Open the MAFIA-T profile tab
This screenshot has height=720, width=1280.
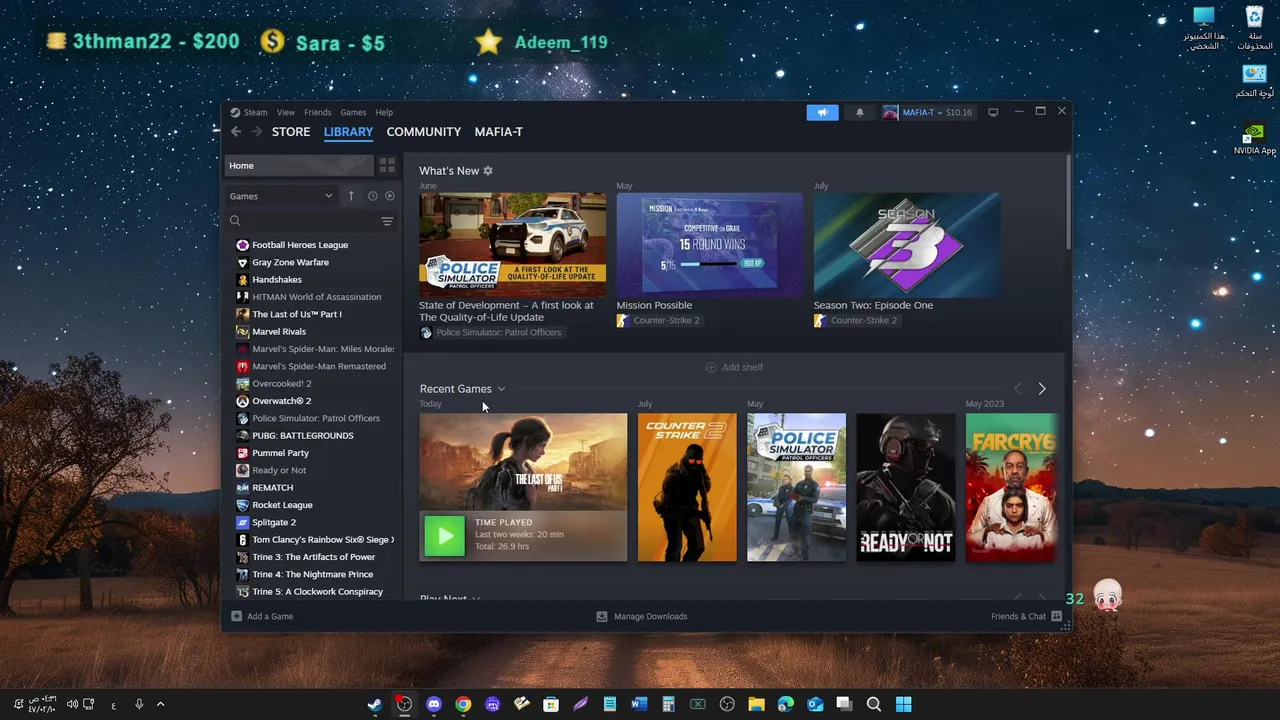point(499,132)
